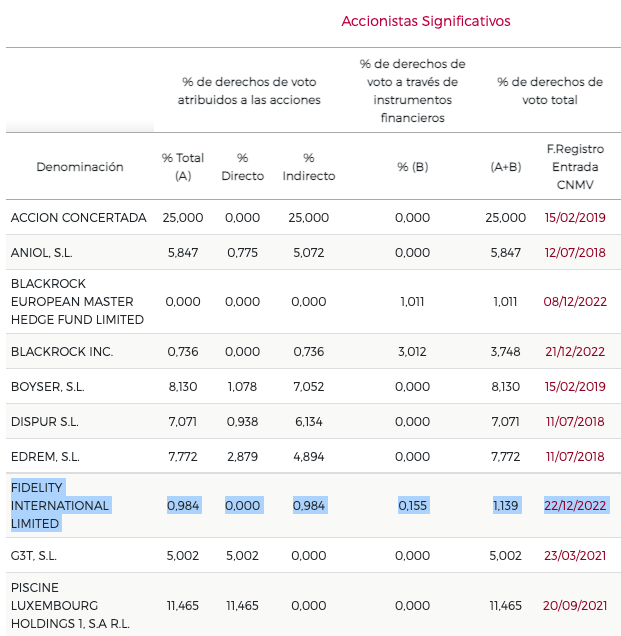Open the 23/03/2021 date for G3T
Image resolution: width=621 pixels, height=636 pixels.
tap(575, 556)
